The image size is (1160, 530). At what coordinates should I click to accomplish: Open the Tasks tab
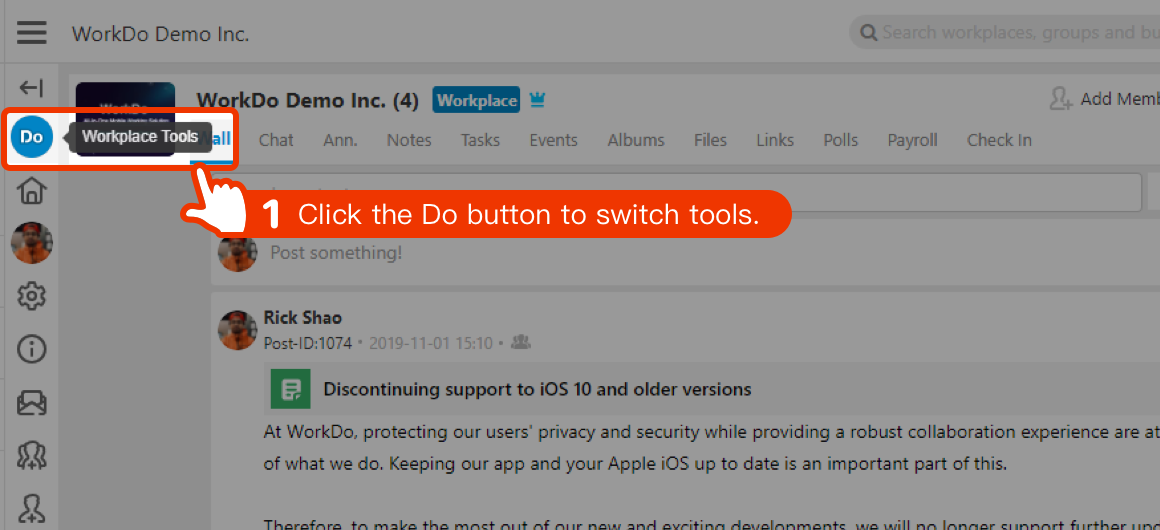point(480,140)
